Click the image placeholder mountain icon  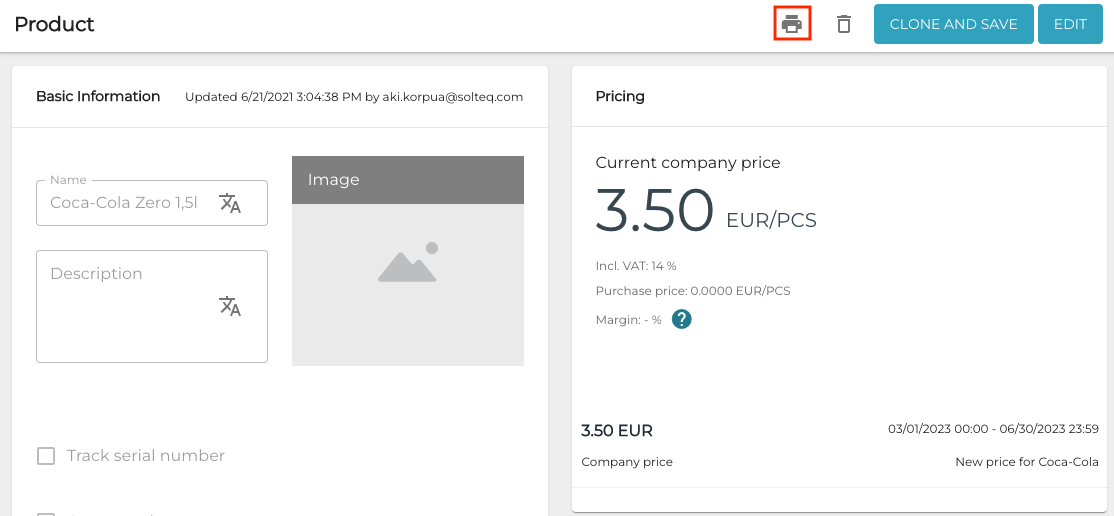tap(408, 263)
